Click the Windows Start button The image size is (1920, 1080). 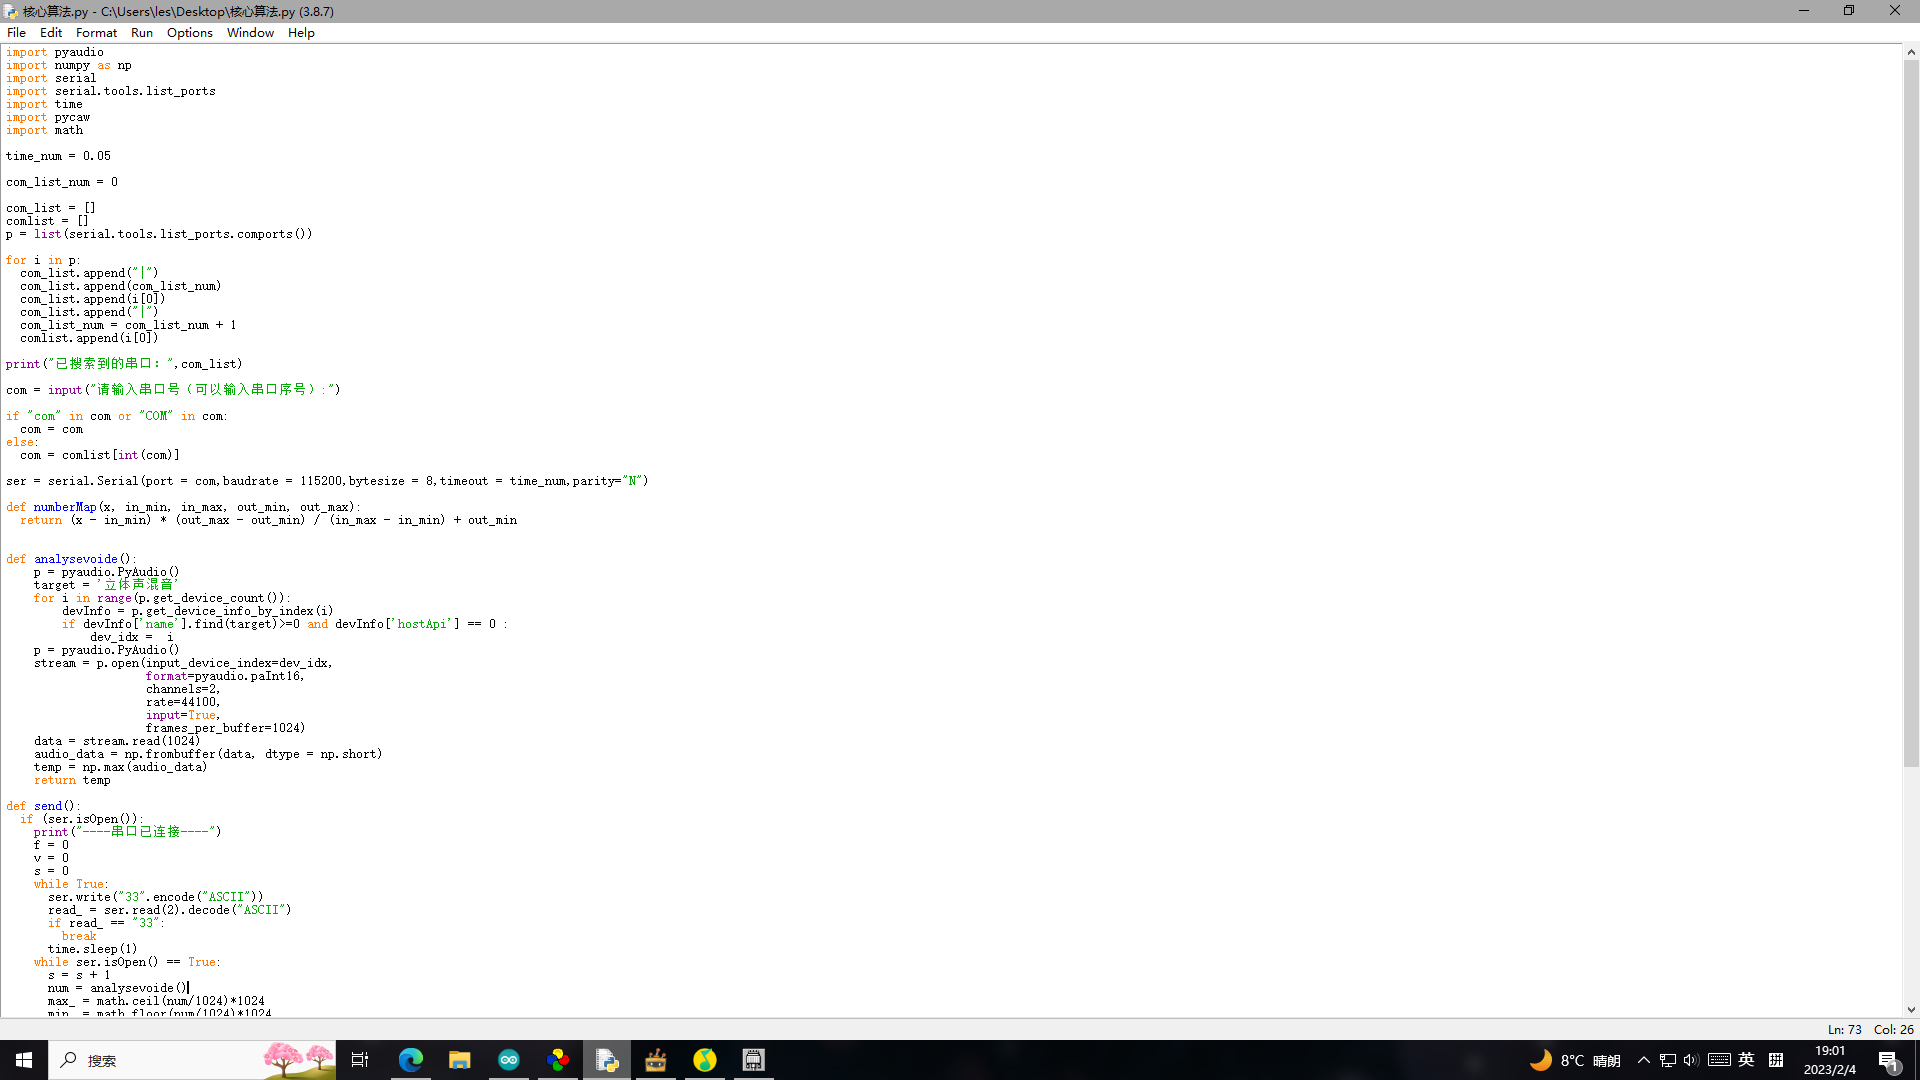[24, 1060]
